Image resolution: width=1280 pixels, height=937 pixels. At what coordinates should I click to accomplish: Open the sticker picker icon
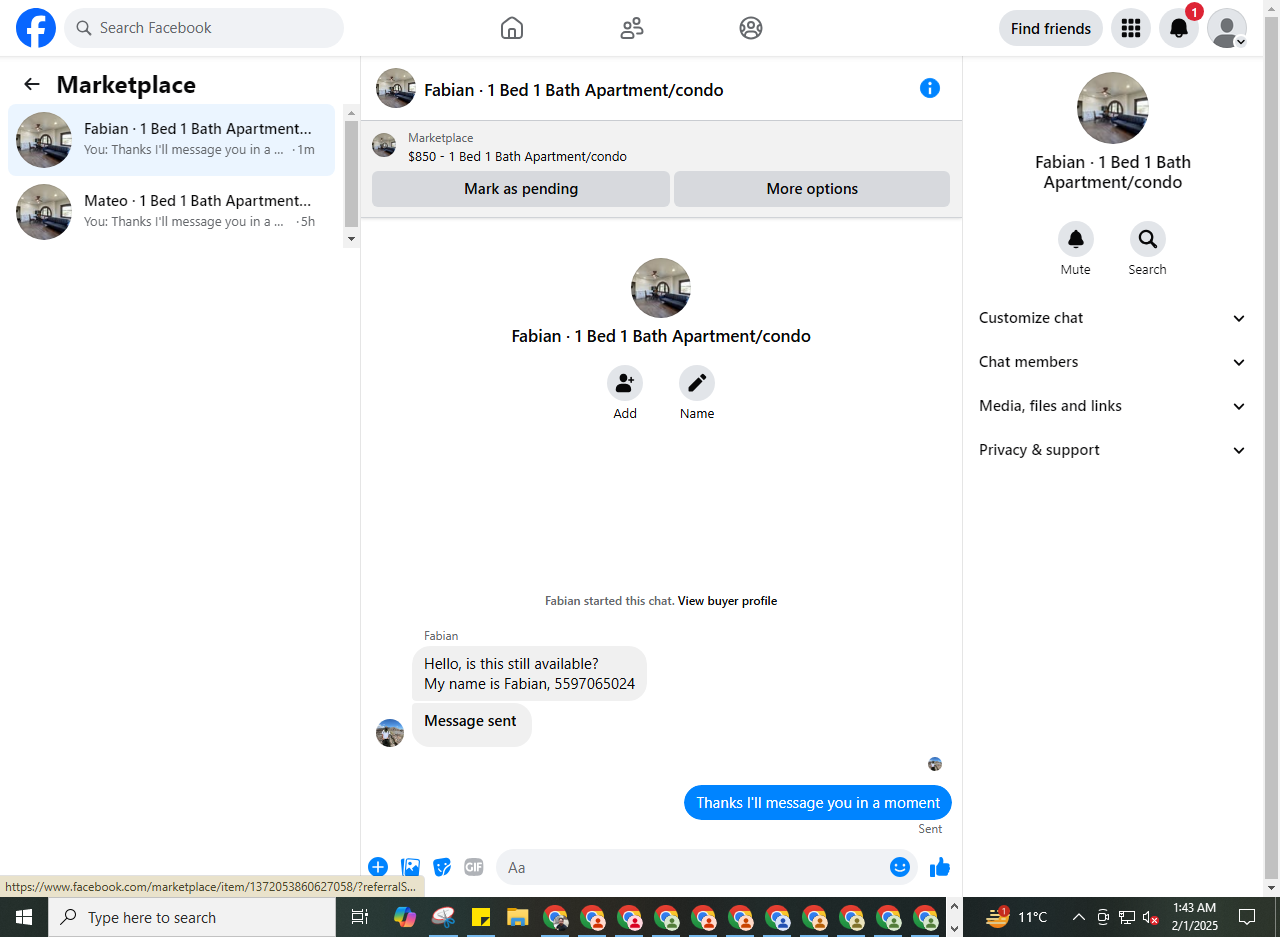442,867
